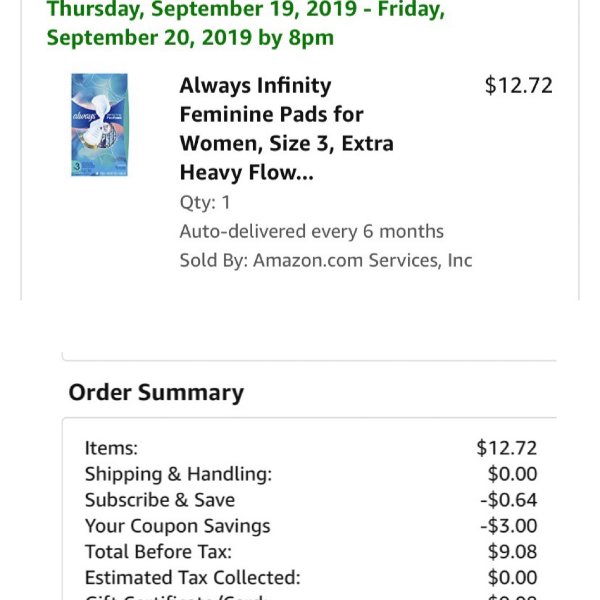600x600 pixels.
Task: Click Auto-delivered every 6 months text
Action: pos(312,231)
